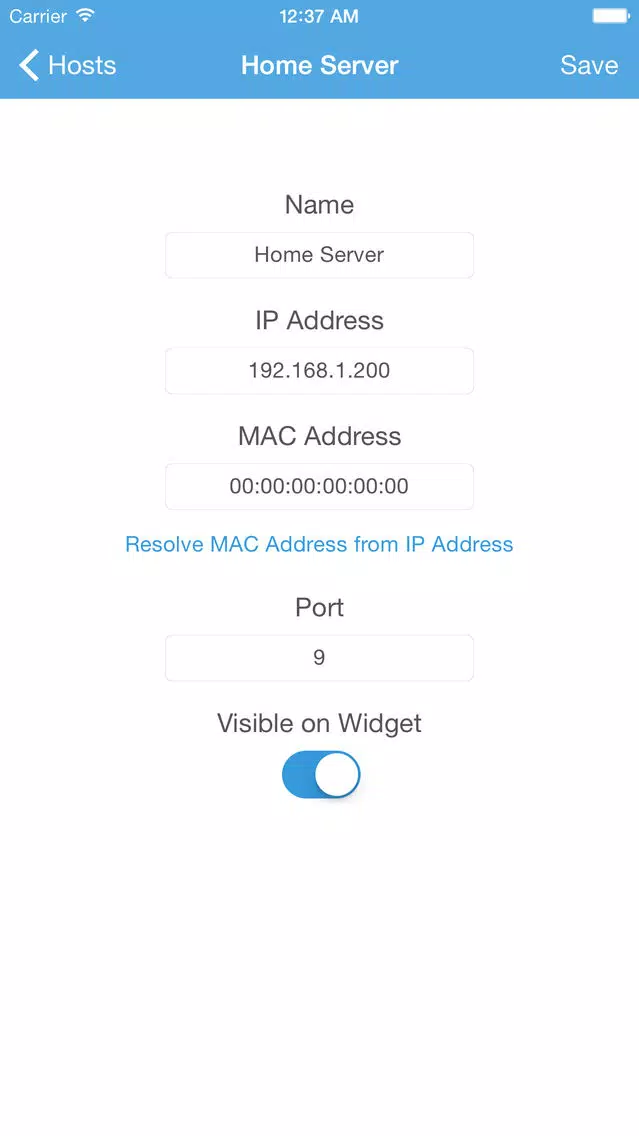Tap the back chevron arrow icon
Screen dimensions: 639x1136
29,65
